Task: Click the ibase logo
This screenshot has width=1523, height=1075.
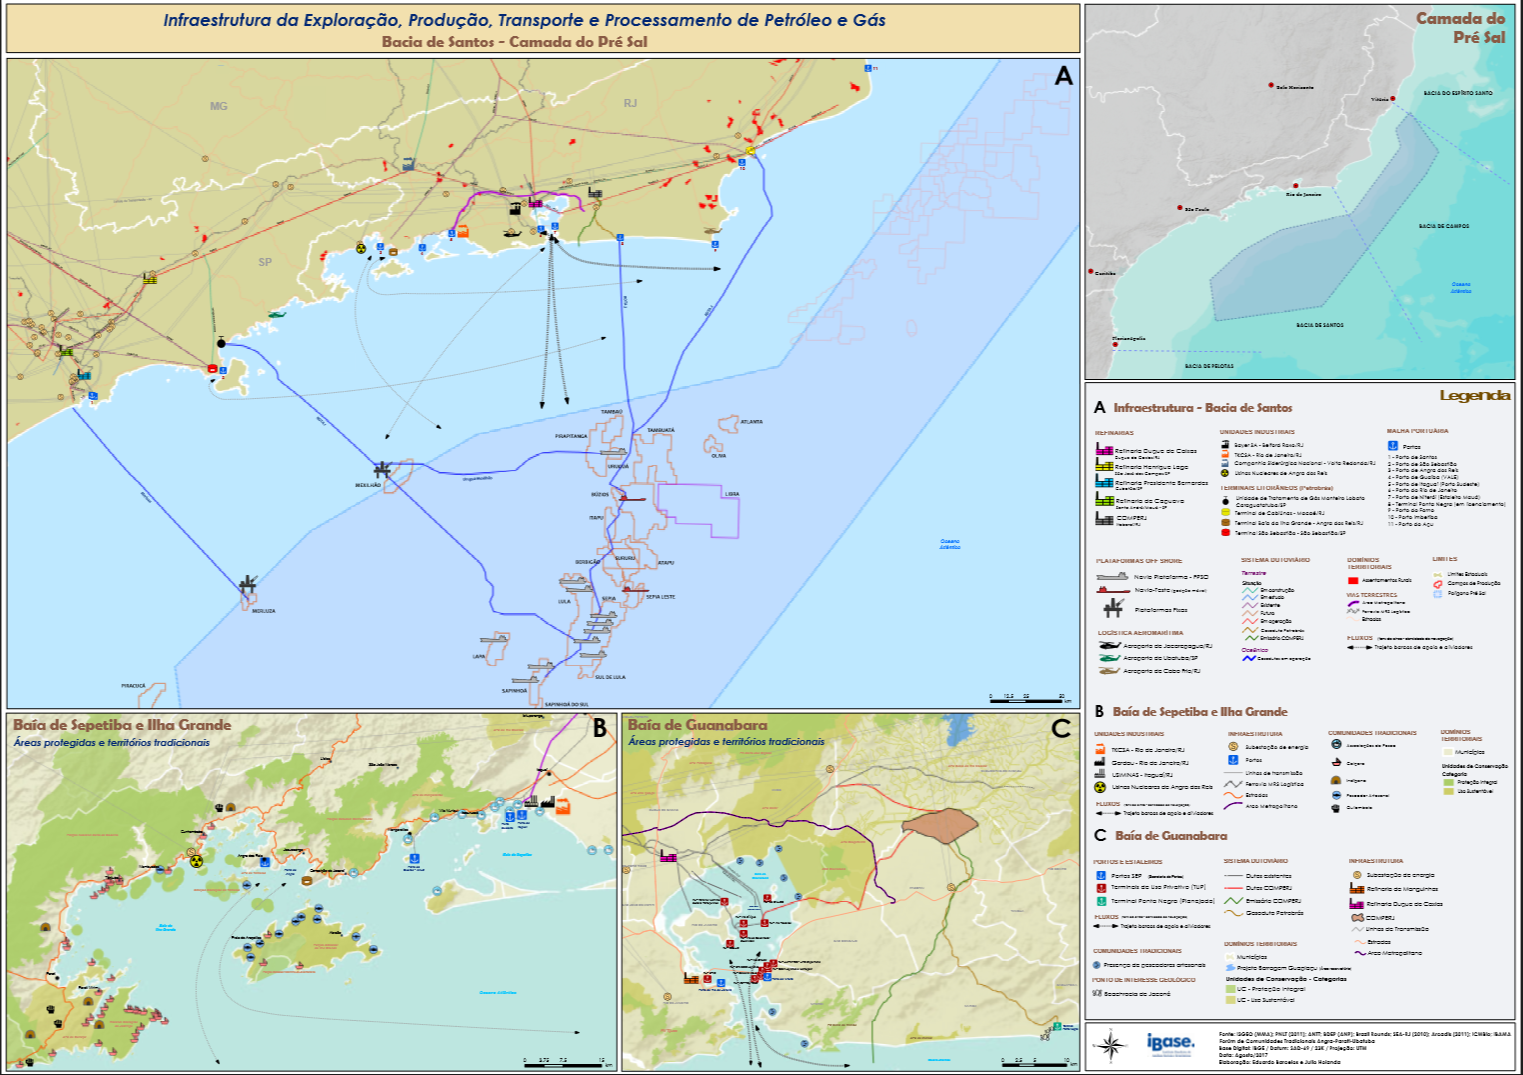Action: [1169, 1044]
